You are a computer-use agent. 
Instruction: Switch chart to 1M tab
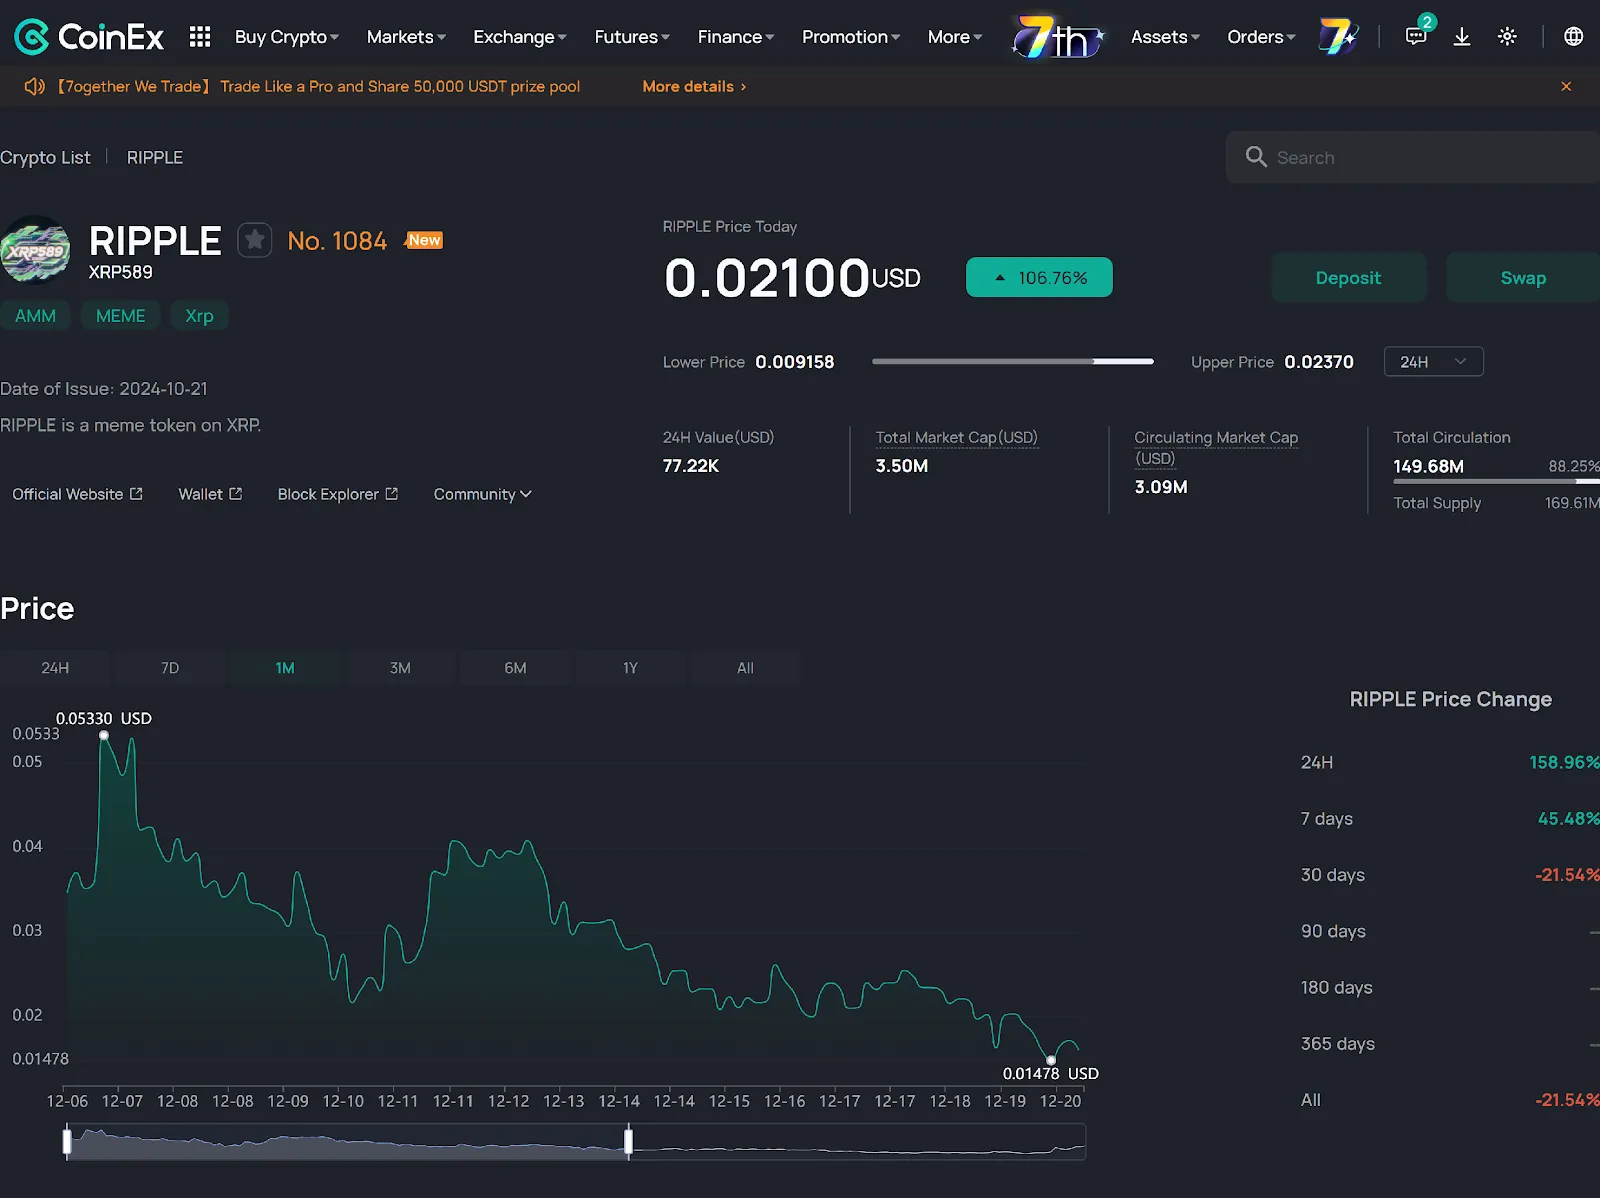coord(285,668)
